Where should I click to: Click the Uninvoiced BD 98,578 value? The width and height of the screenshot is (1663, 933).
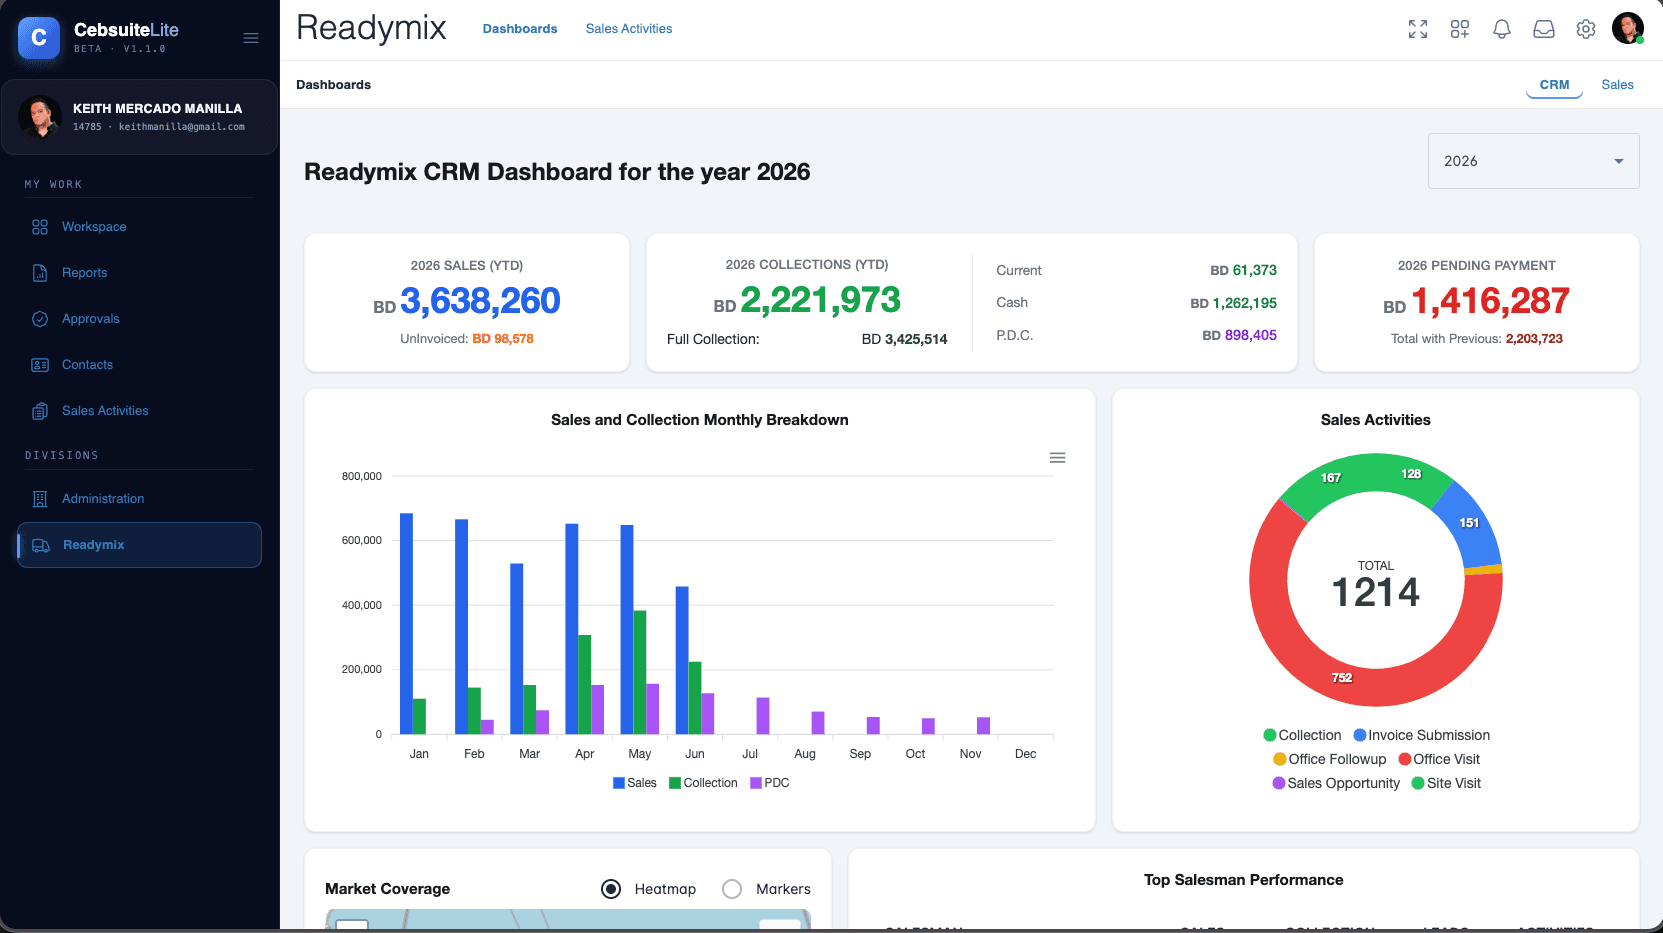coord(503,339)
